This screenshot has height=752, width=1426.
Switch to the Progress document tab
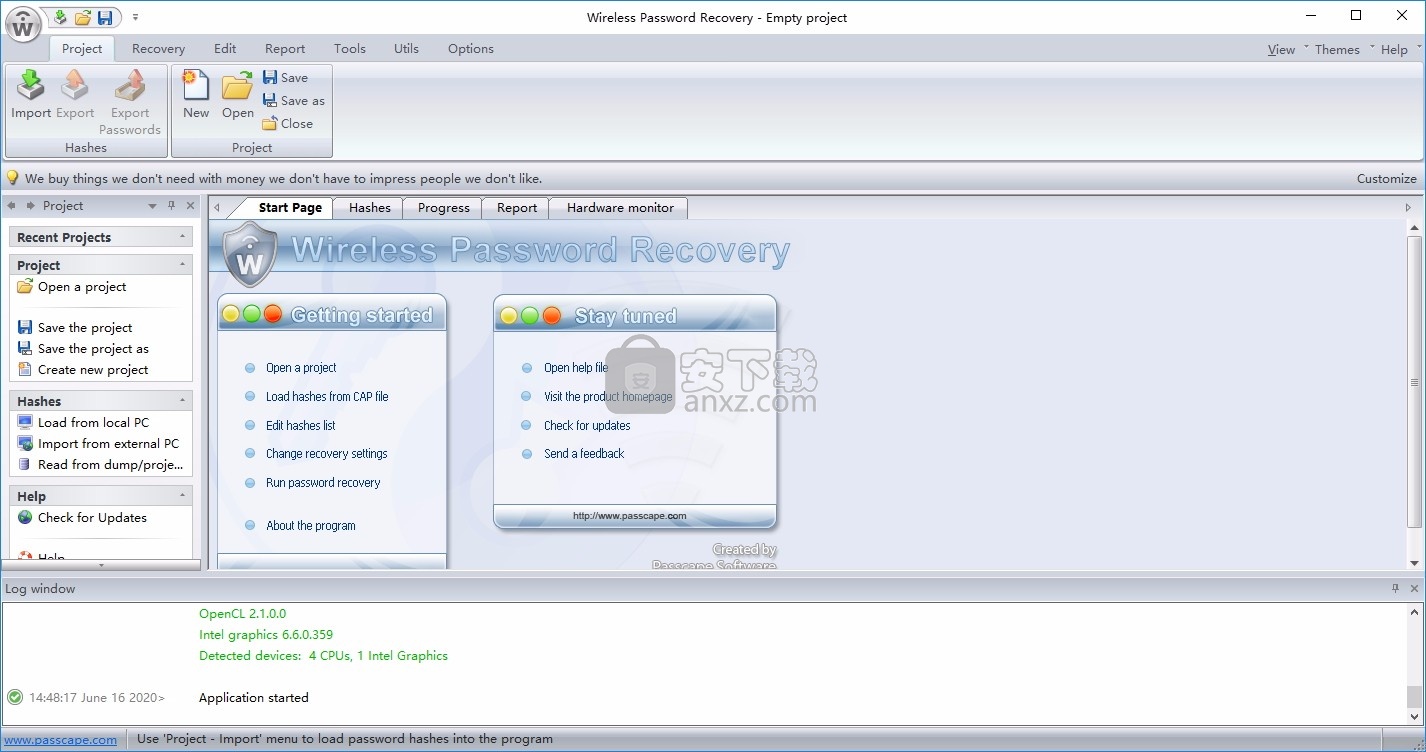[x=444, y=208]
